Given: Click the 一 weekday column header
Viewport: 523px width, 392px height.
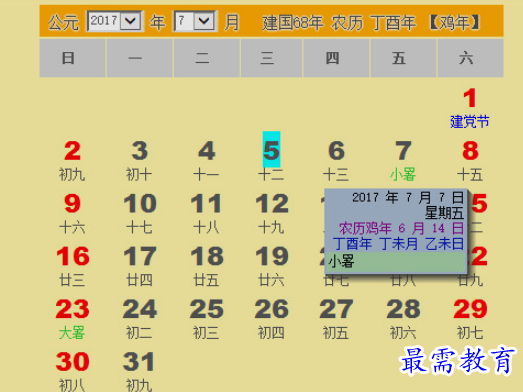Looking at the screenshot, I should (x=140, y=58).
